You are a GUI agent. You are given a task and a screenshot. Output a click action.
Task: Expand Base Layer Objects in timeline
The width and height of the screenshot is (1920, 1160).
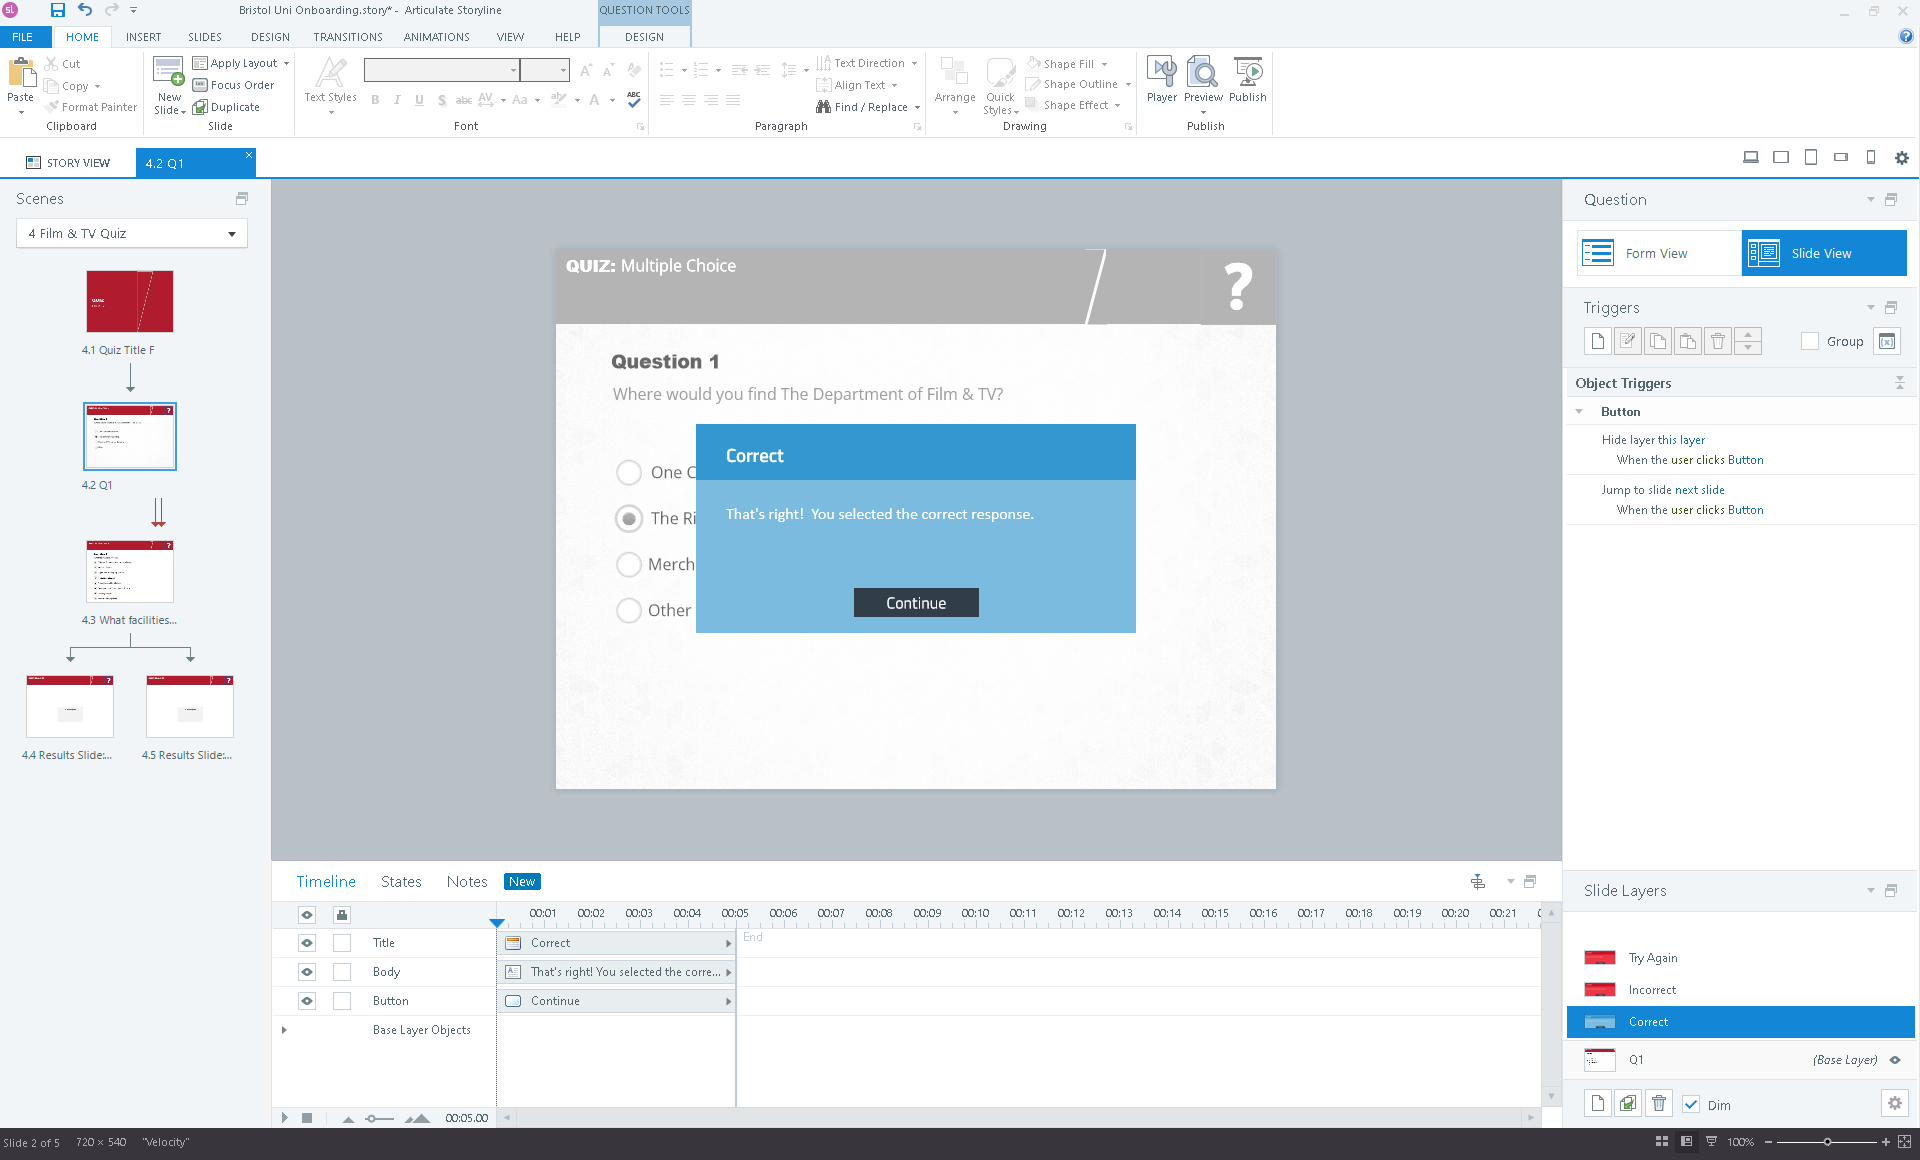pyautogui.click(x=284, y=1029)
